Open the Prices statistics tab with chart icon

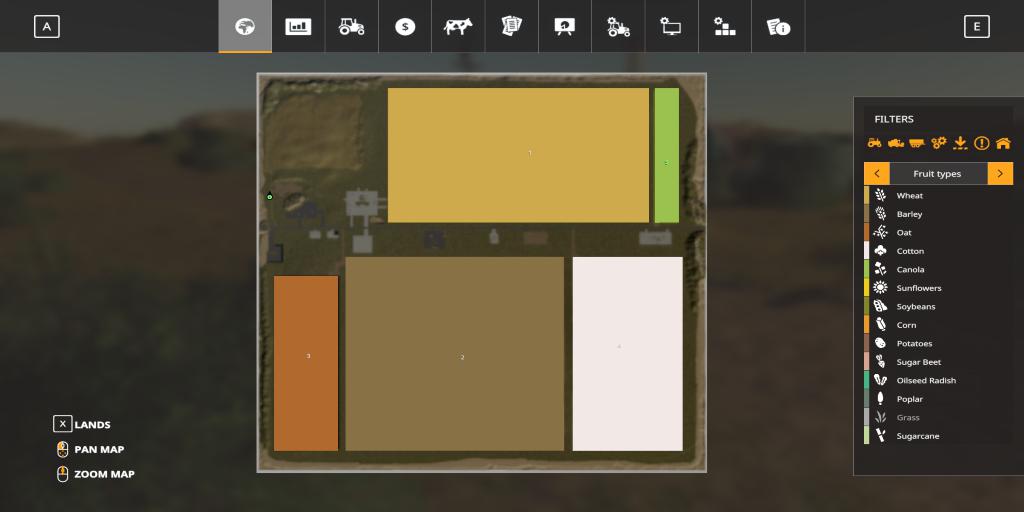(x=298, y=27)
